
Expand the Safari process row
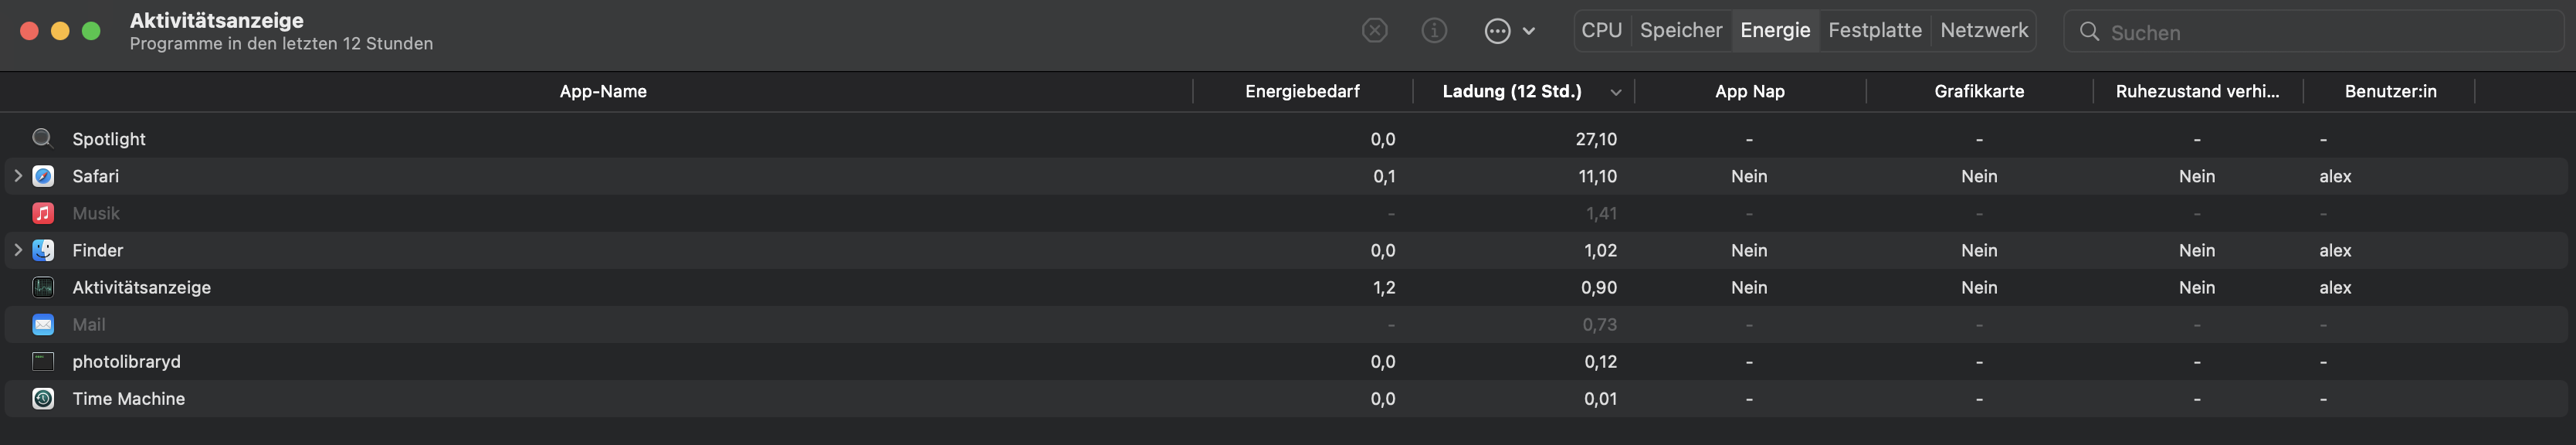[18, 176]
